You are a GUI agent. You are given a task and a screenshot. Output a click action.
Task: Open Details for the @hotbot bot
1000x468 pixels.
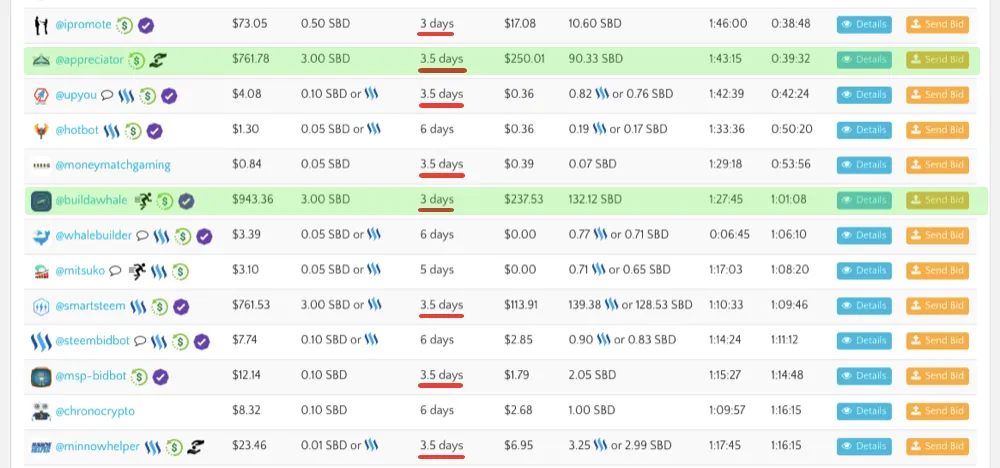pyautogui.click(x=864, y=130)
